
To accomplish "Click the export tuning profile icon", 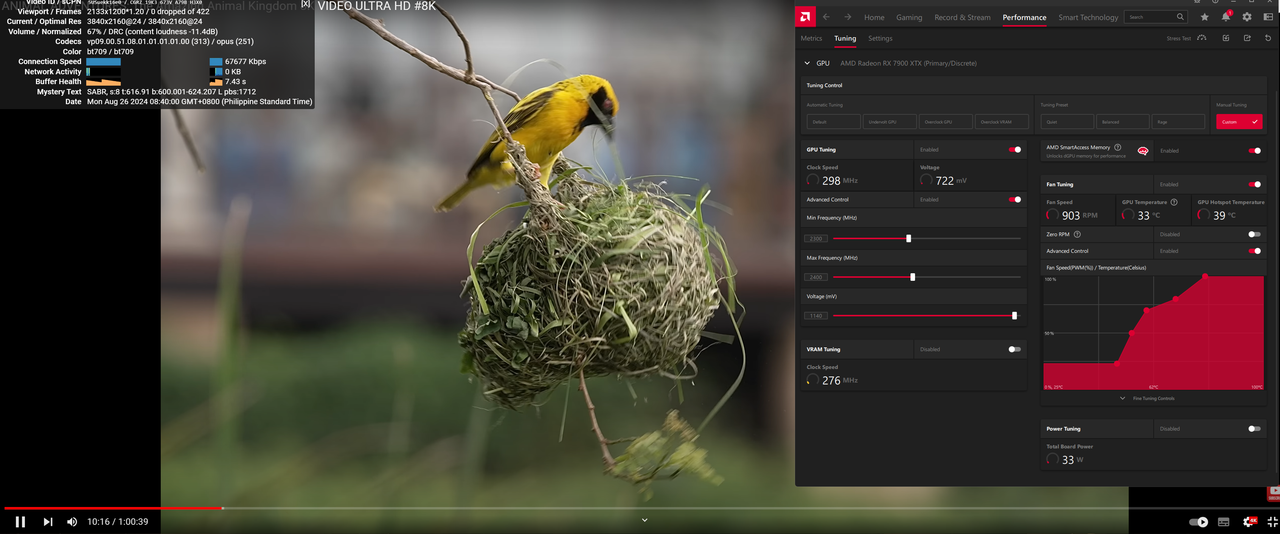I will coord(1247,38).
